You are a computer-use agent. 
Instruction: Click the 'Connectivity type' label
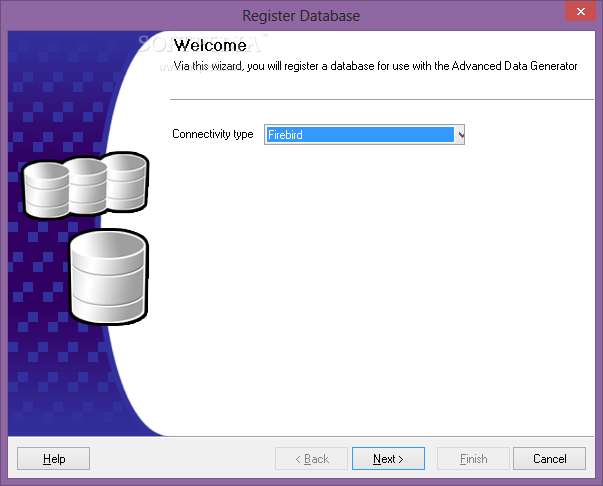pyautogui.click(x=213, y=134)
